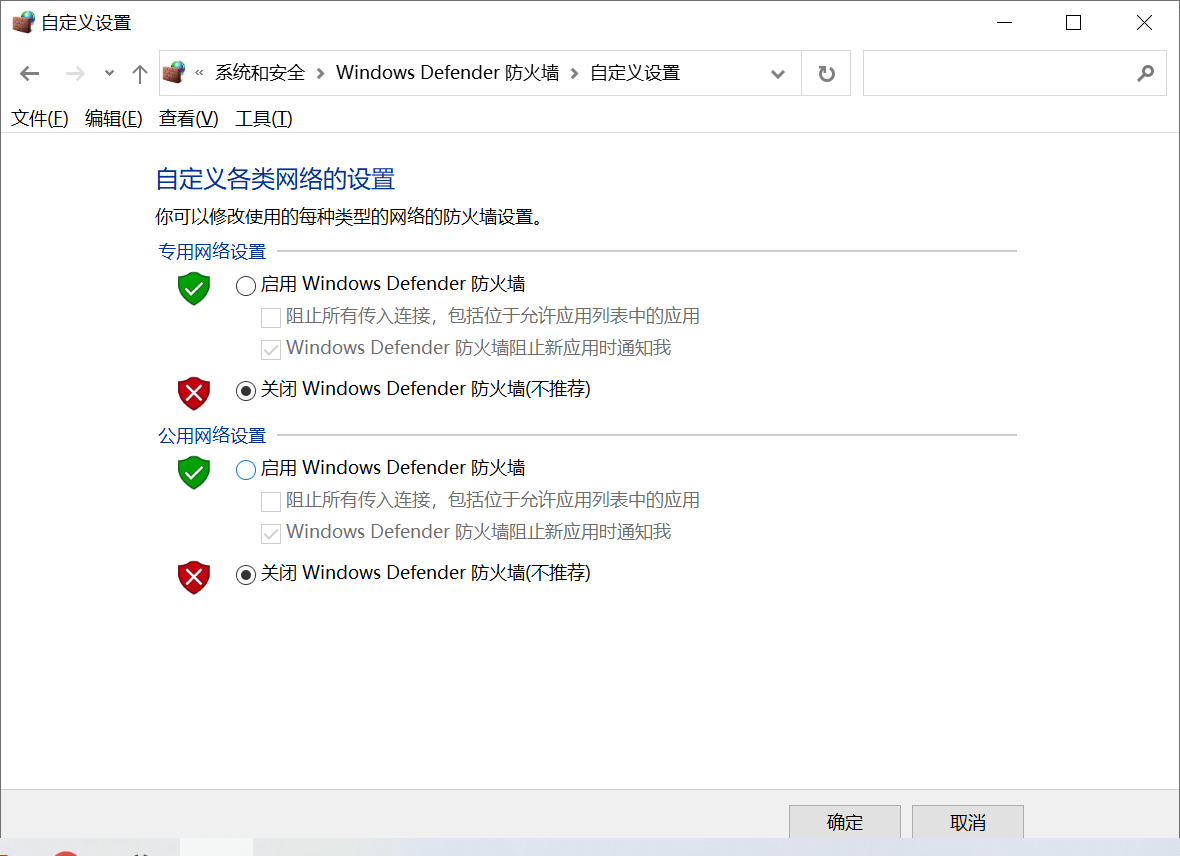Go back using the back arrow
The width and height of the screenshot is (1180, 856).
coord(29,74)
